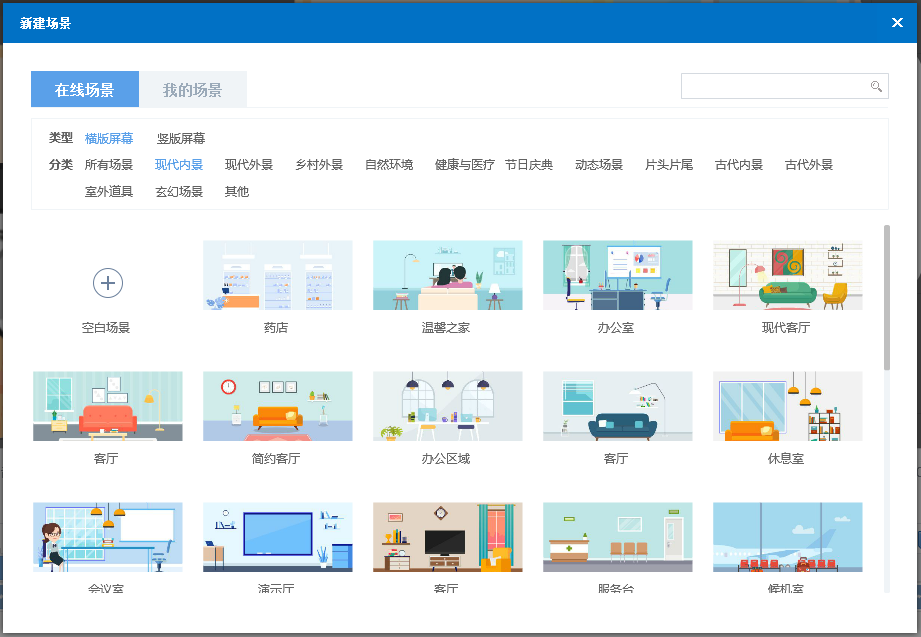
Task: Filter by 自然环境 category
Action: [x=389, y=165]
